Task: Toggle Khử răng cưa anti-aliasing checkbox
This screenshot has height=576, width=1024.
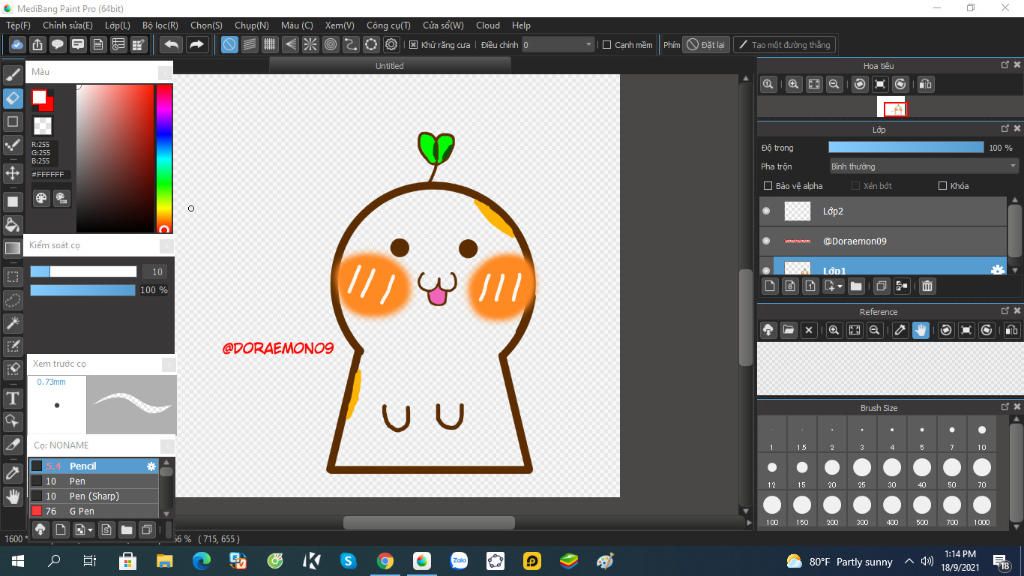Action: (x=413, y=44)
